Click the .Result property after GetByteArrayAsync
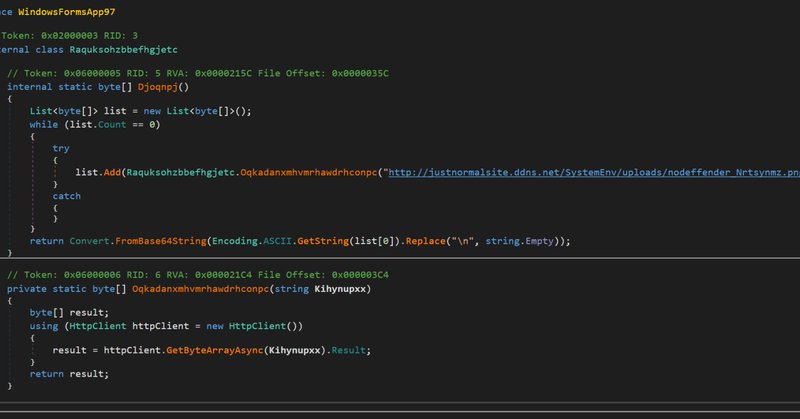The height and width of the screenshot is (419, 800). pyautogui.click(x=349, y=350)
